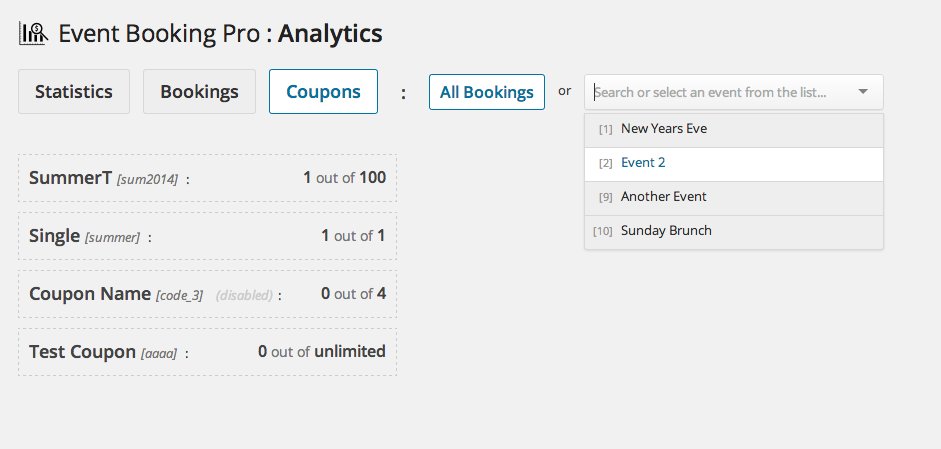941x449 pixels.
Task: Click the sum2014 coupon code label
Action: (147, 179)
